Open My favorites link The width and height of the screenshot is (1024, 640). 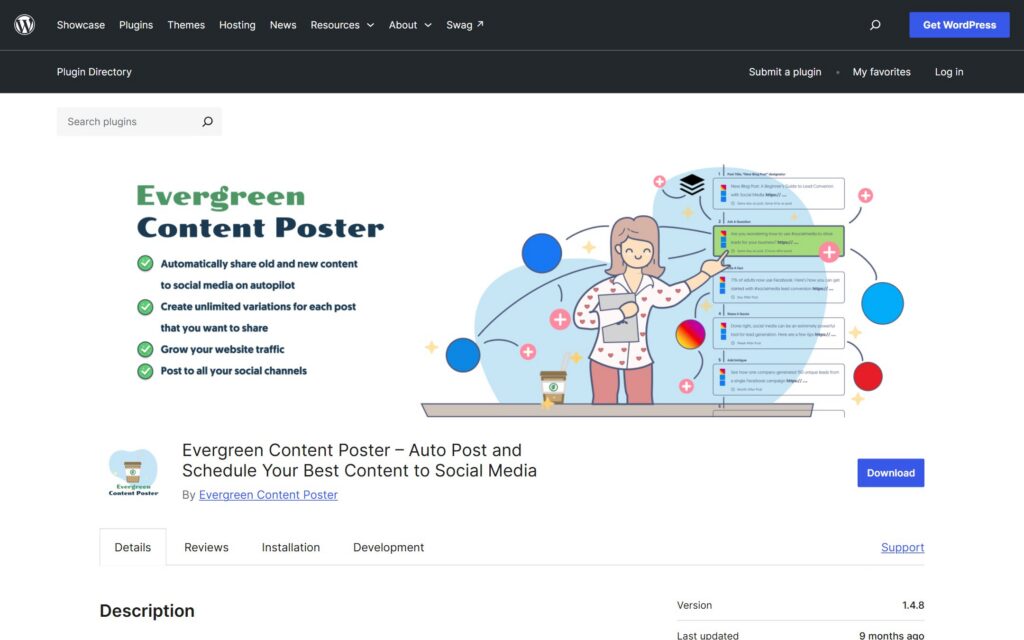[882, 72]
